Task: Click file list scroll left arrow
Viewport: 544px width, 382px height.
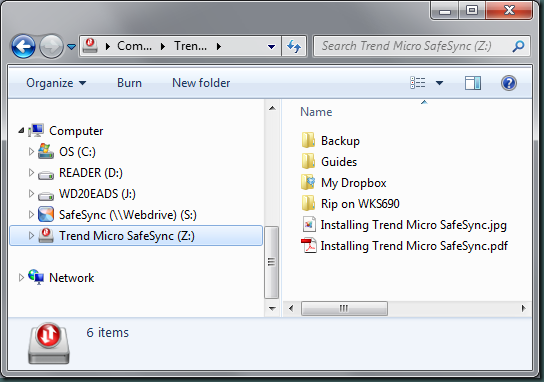Action: tap(291, 308)
